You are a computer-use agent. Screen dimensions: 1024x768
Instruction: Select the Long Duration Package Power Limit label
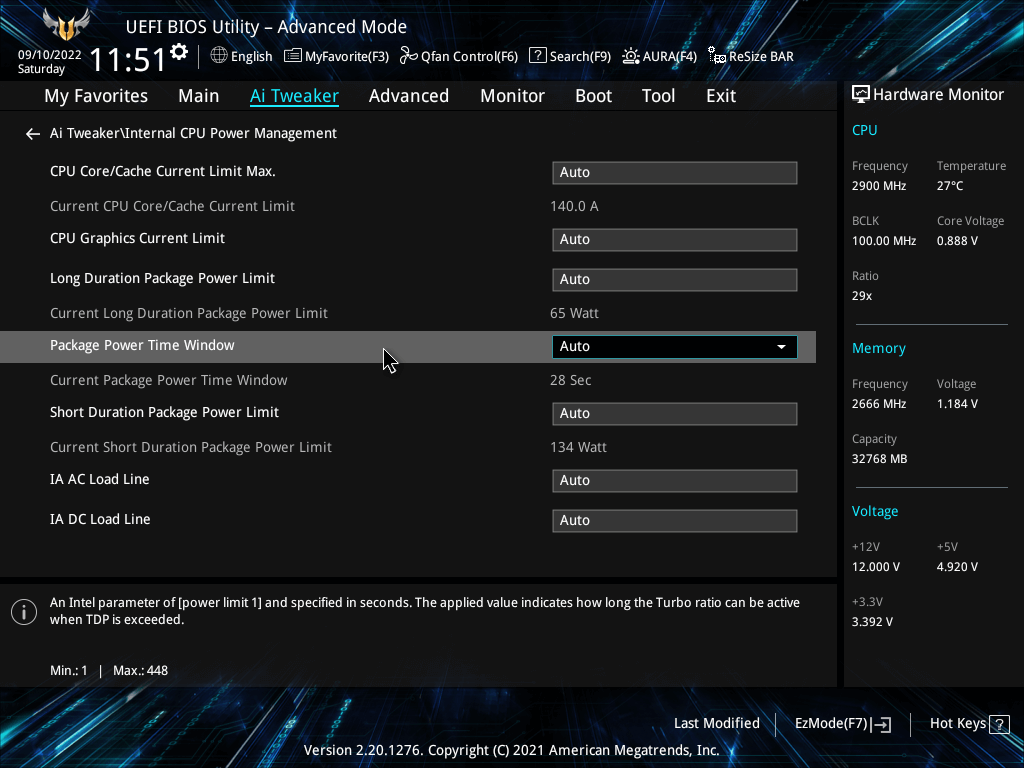(x=163, y=278)
